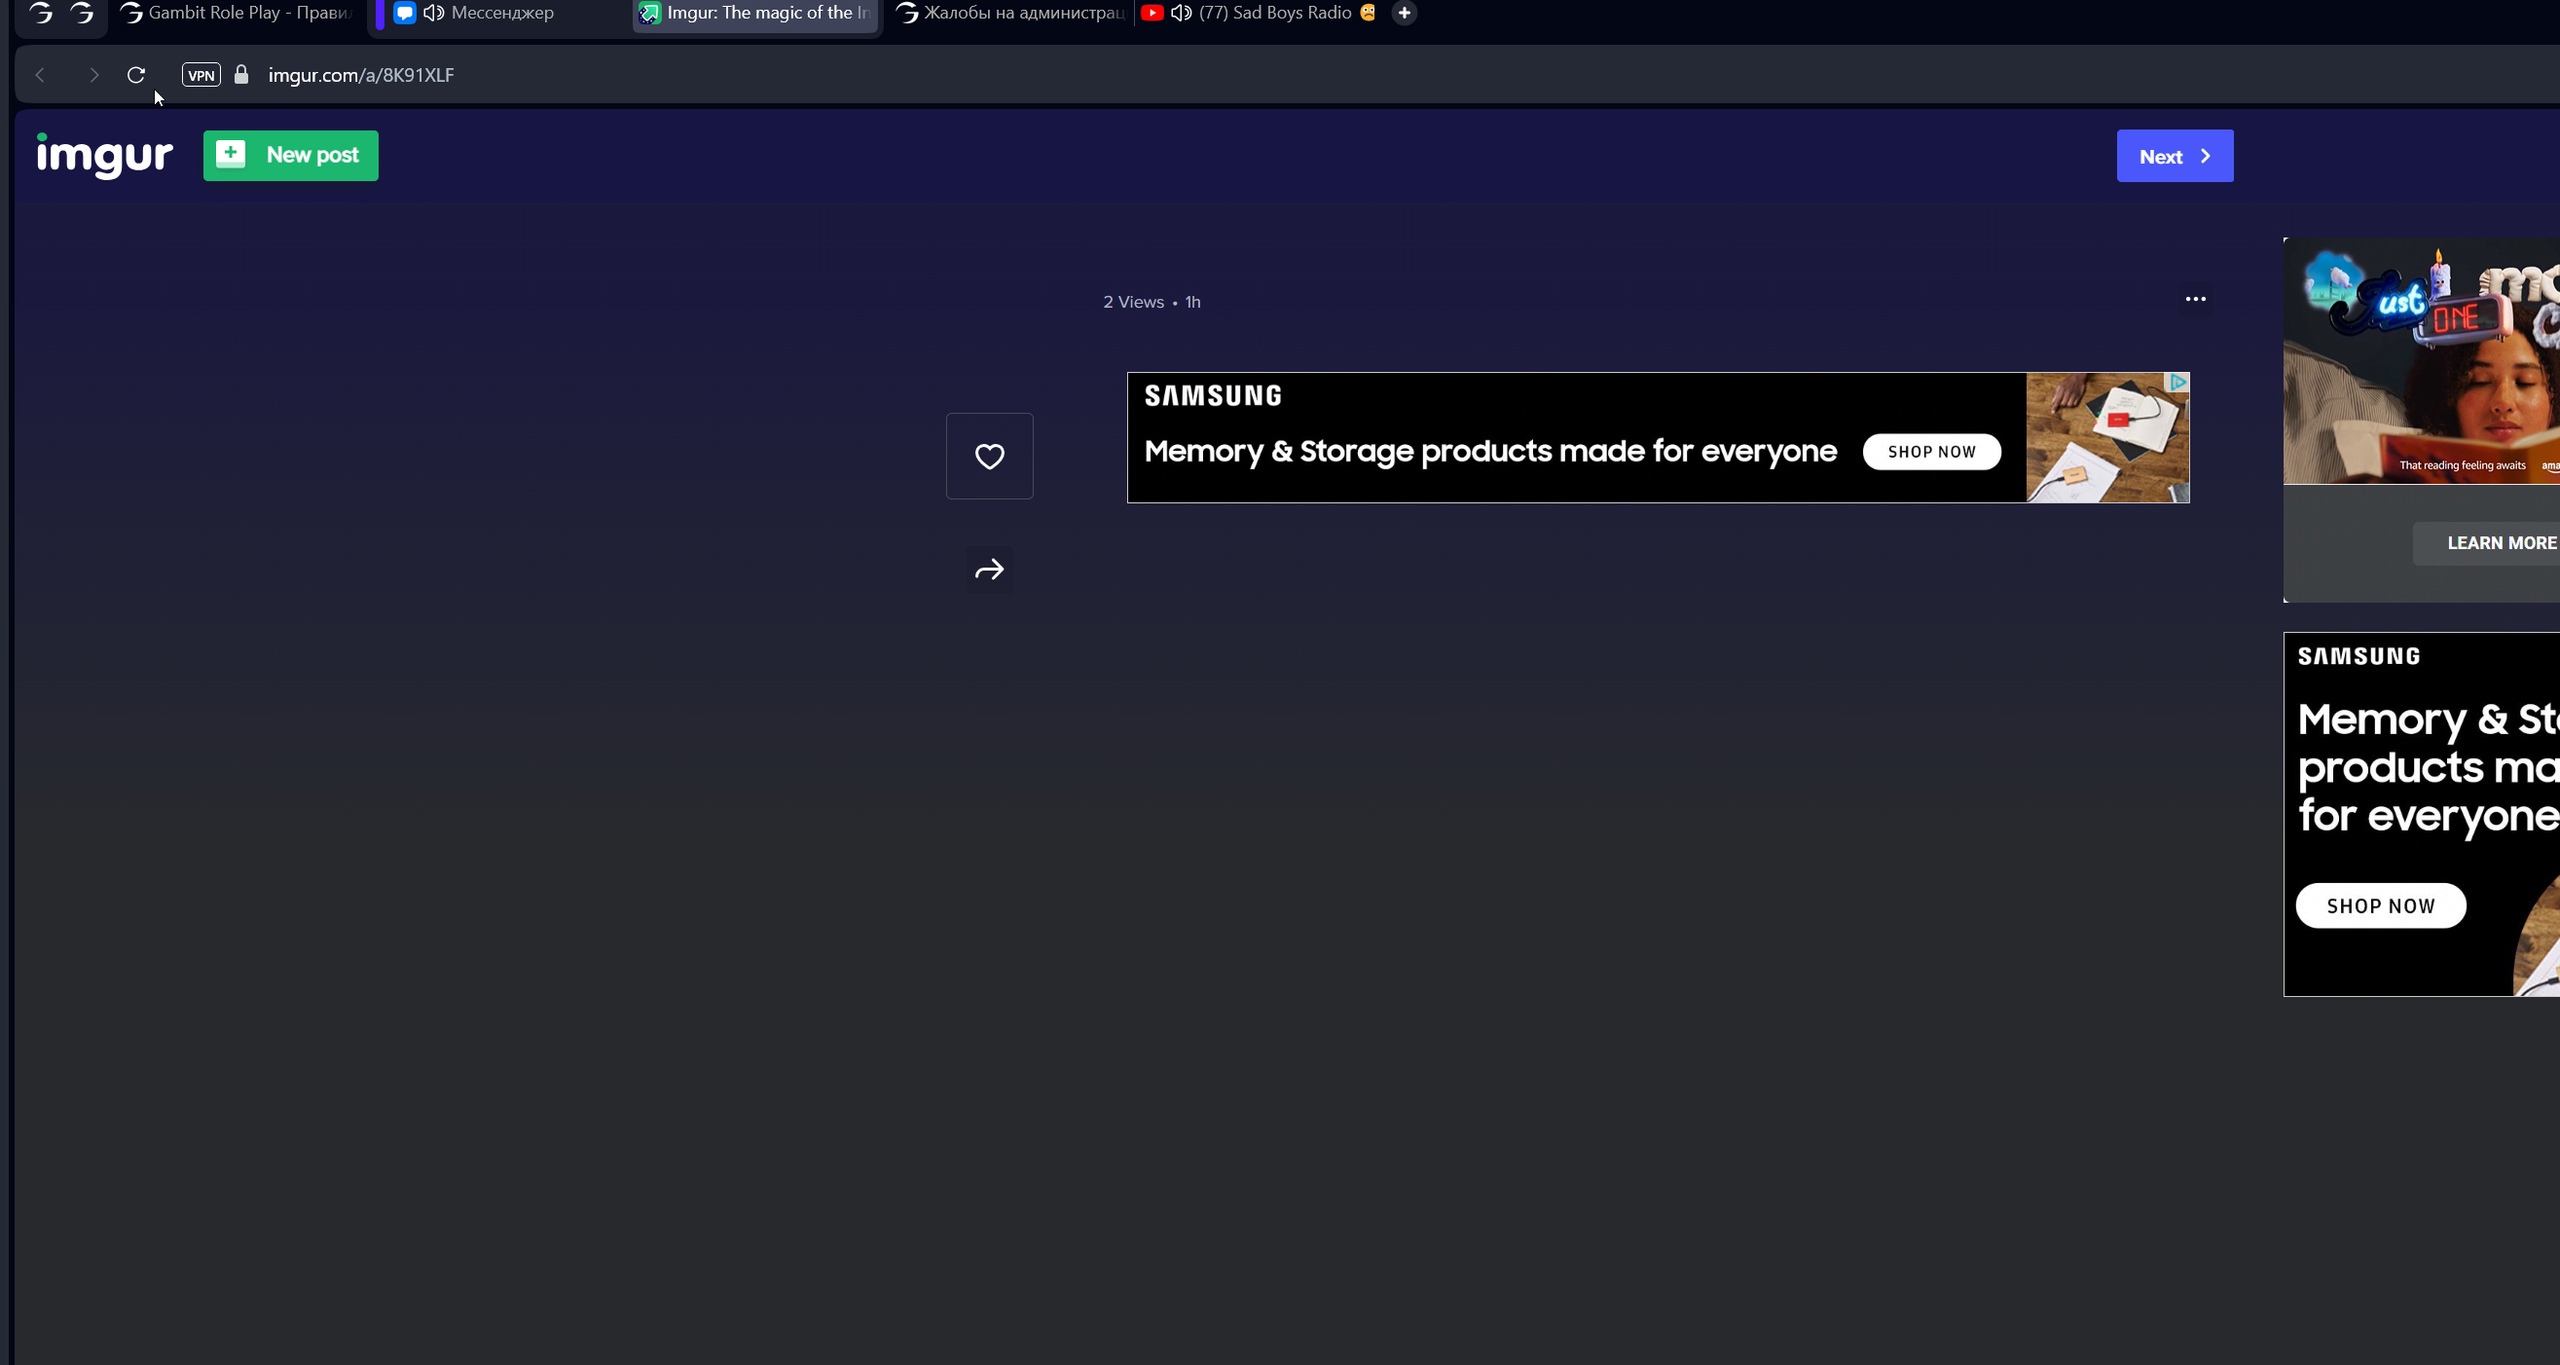This screenshot has height=1365, width=2560.
Task: Click the padlock site info icon
Action: click(x=241, y=75)
